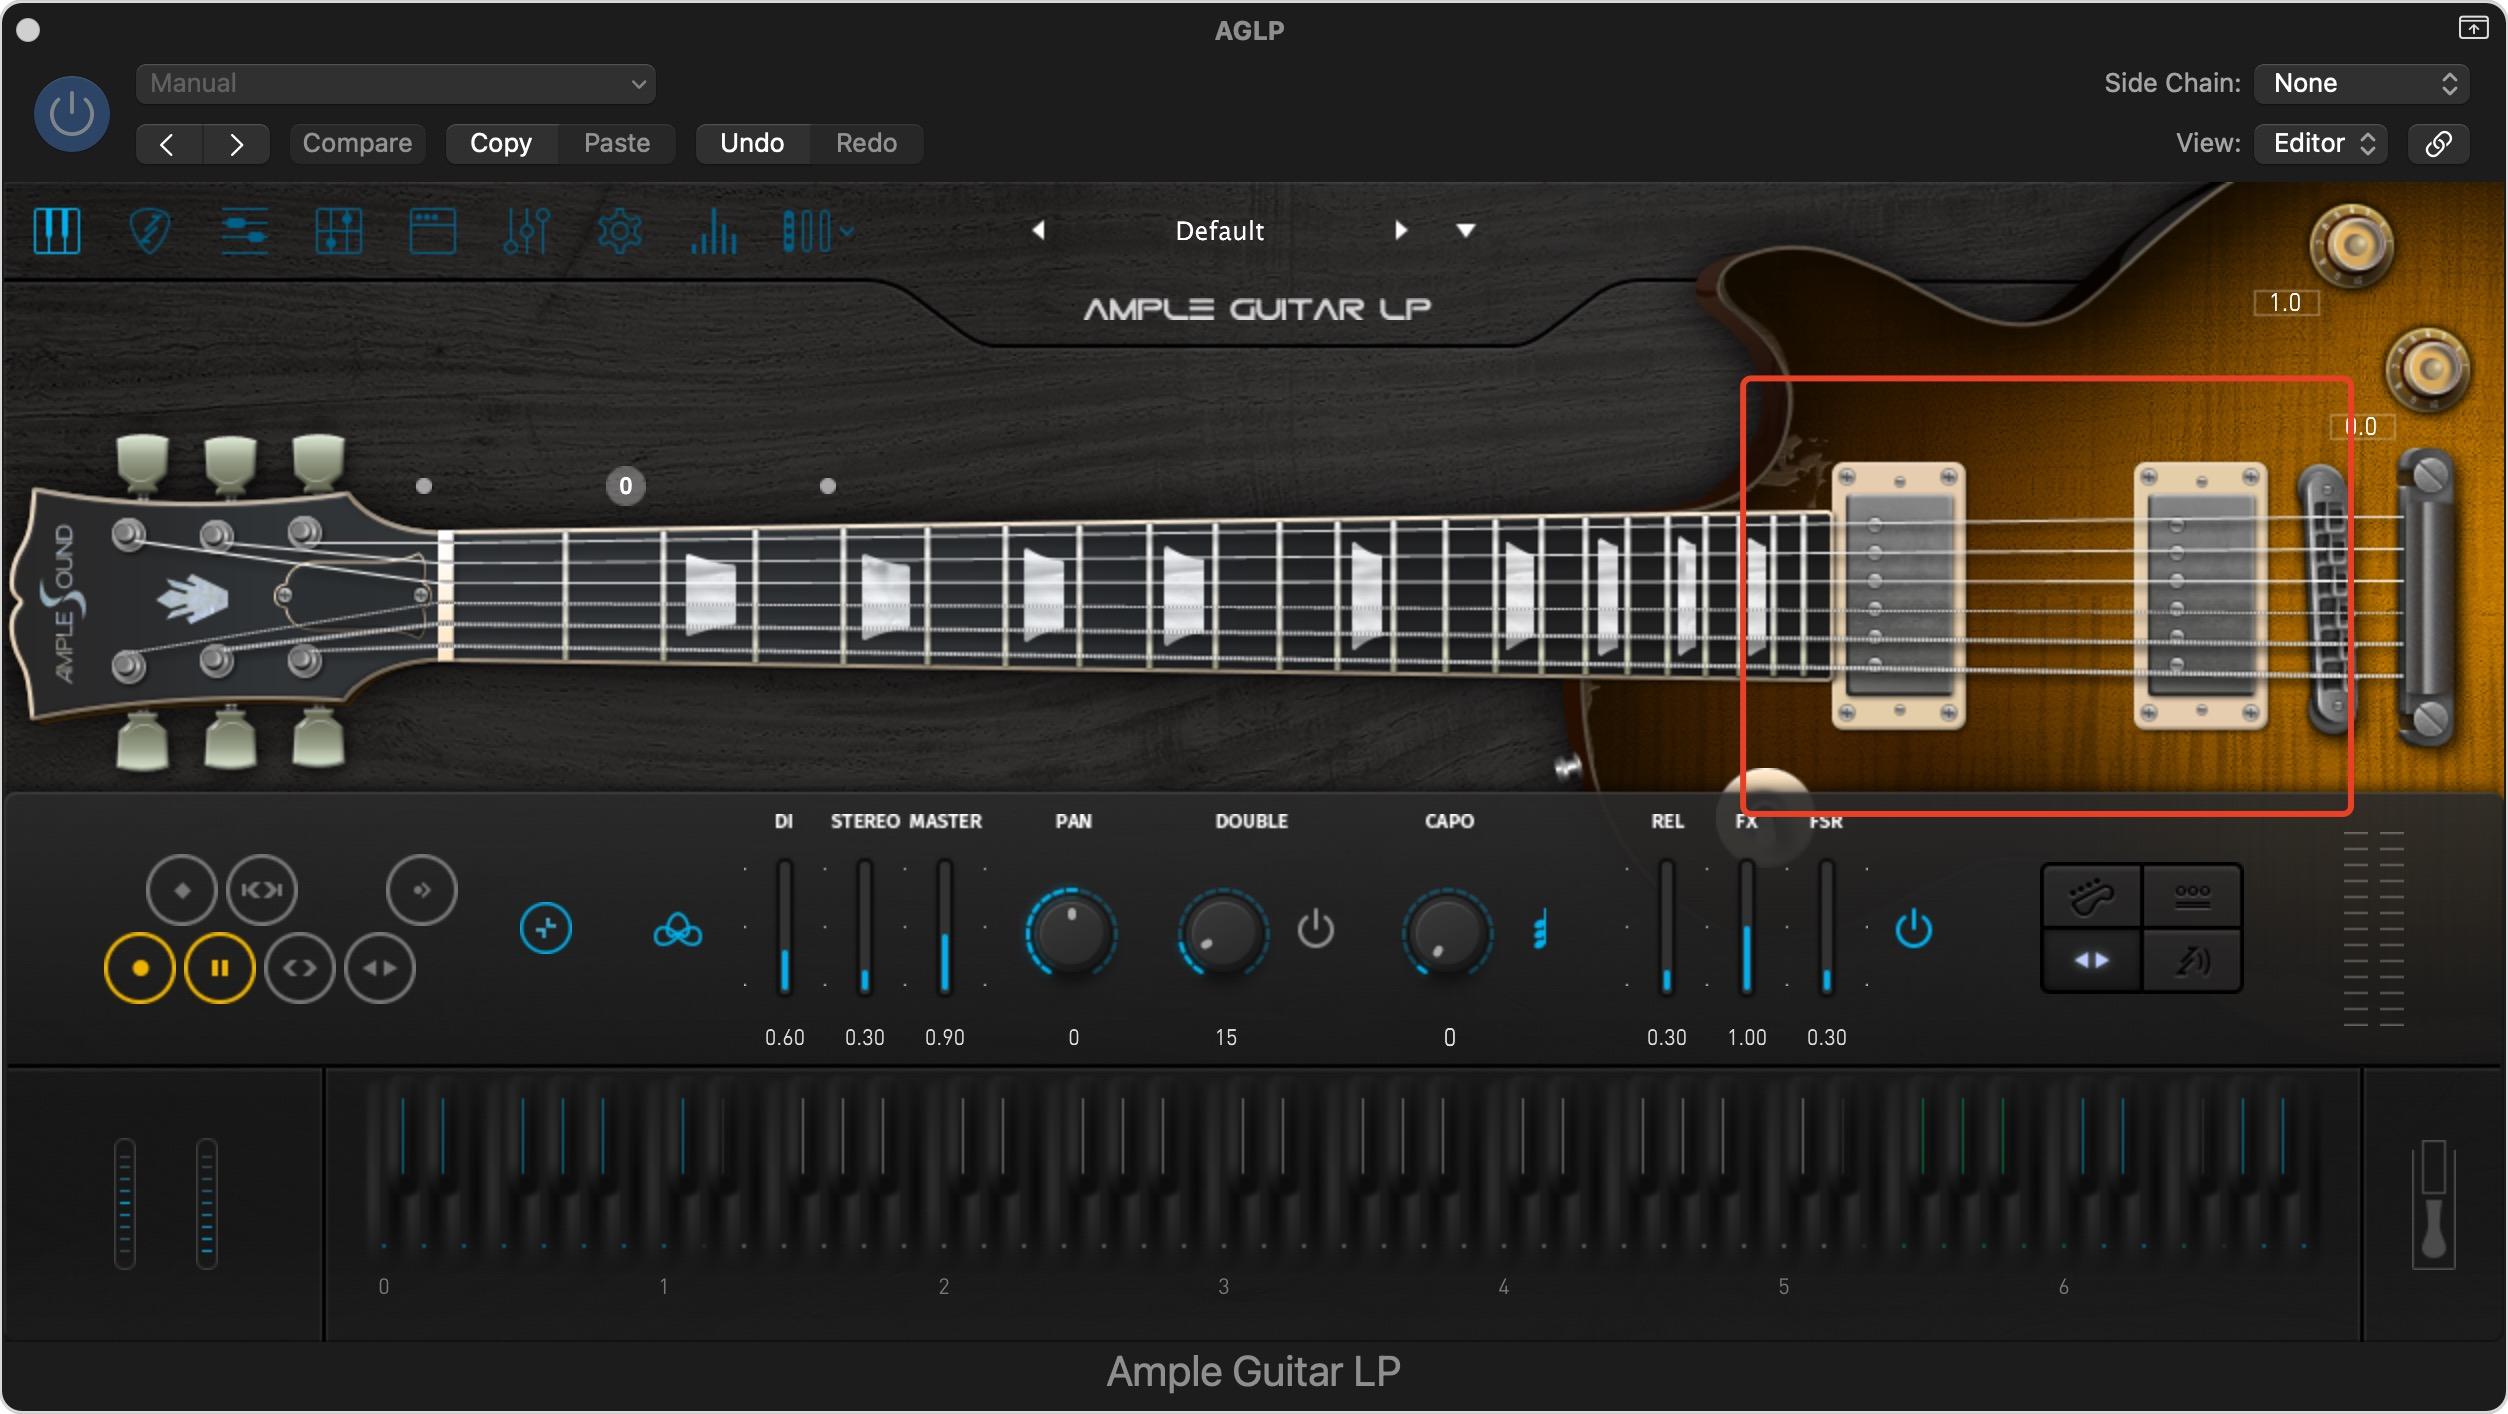Open the three-fader mixer icon
The width and height of the screenshot is (2508, 1414).
526,231
